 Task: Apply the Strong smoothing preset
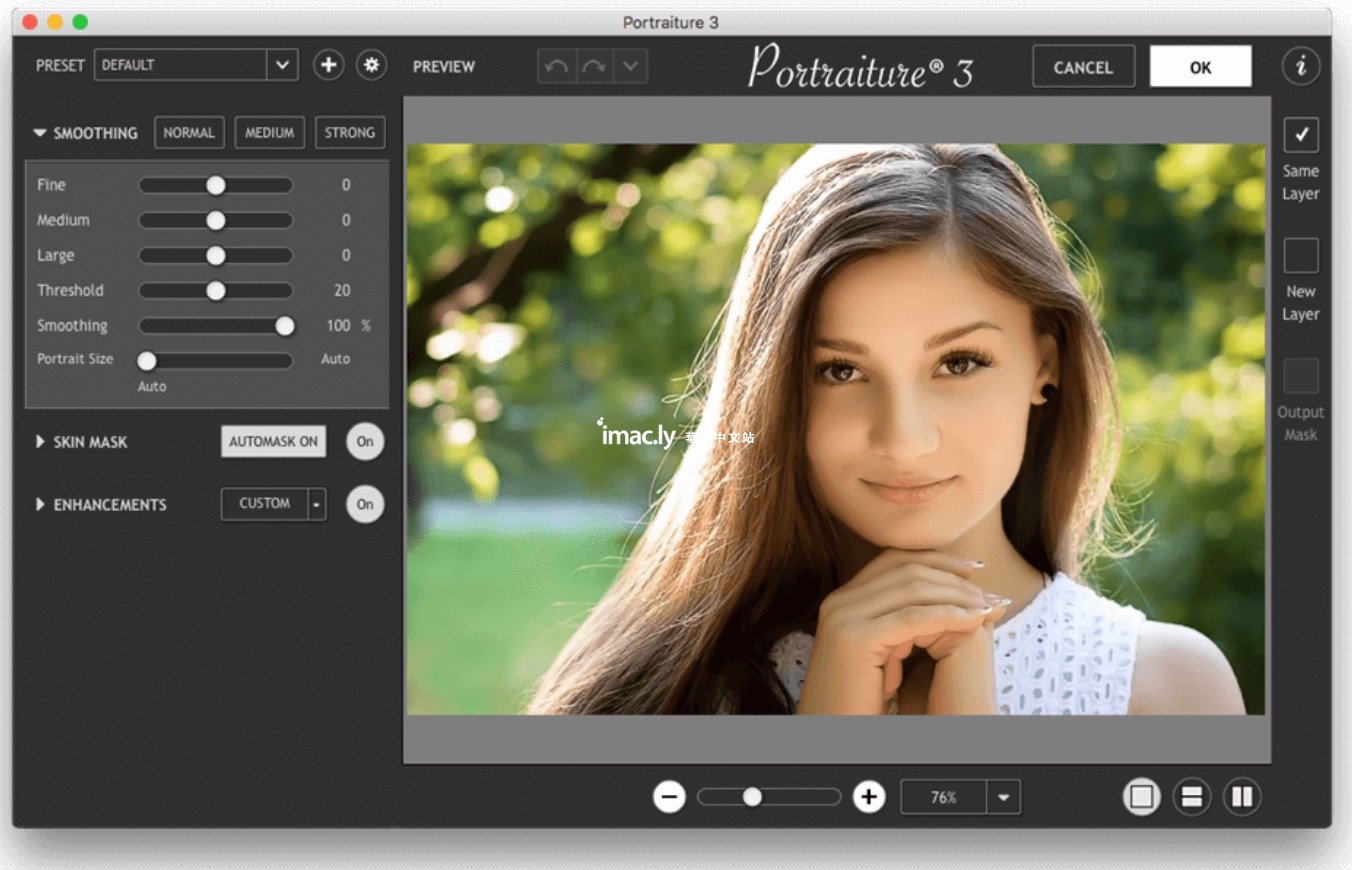pyautogui.click(x=350, y=132)
